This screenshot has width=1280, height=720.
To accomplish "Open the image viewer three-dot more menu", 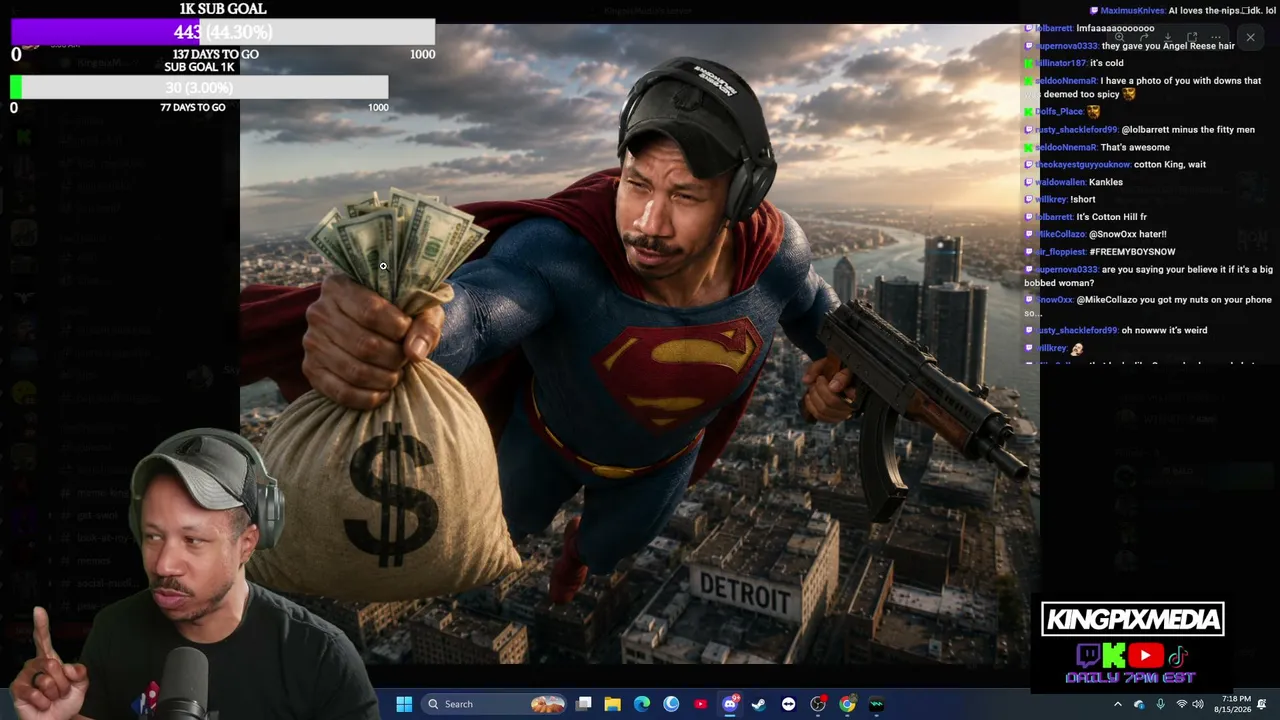I will coord(1215,38).
